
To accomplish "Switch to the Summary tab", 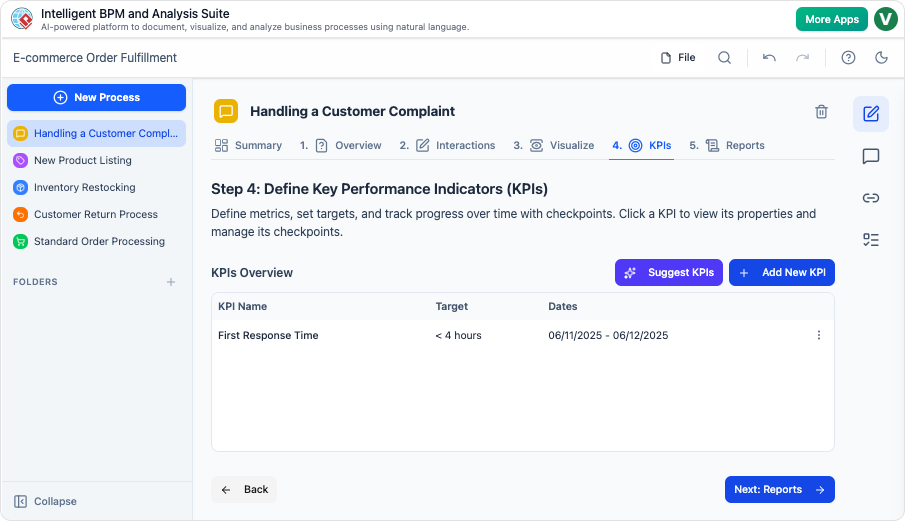I will pyautogui.click(x=248, y=145).
